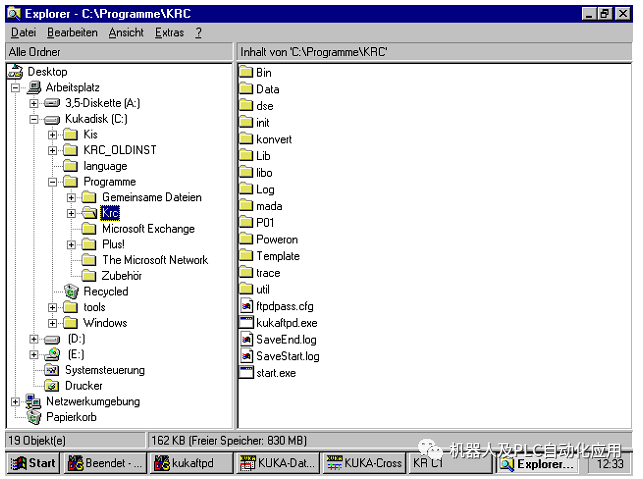Viewport: 643px width, 479px height.
Task: Open the Datei menu
Action: pyautogui.click(x=23, y=32)
